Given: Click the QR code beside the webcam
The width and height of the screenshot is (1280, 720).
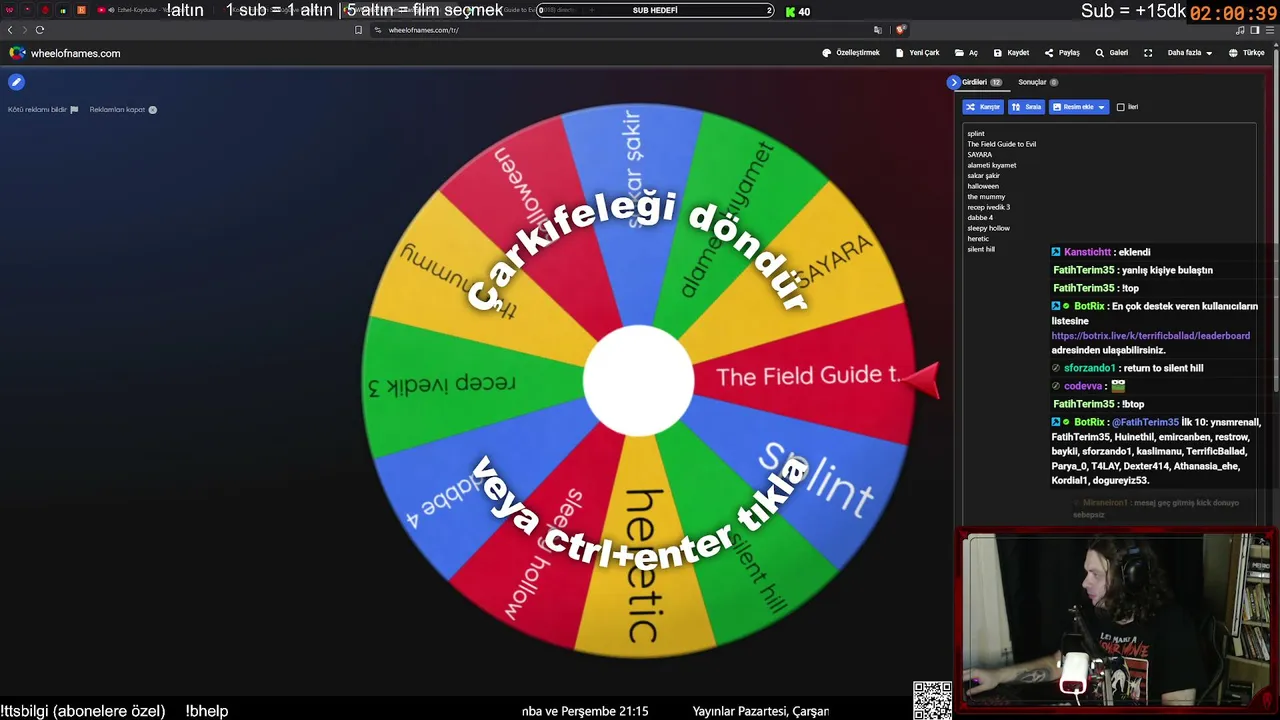Looking at the screenshot, I should tap(932, 701).
